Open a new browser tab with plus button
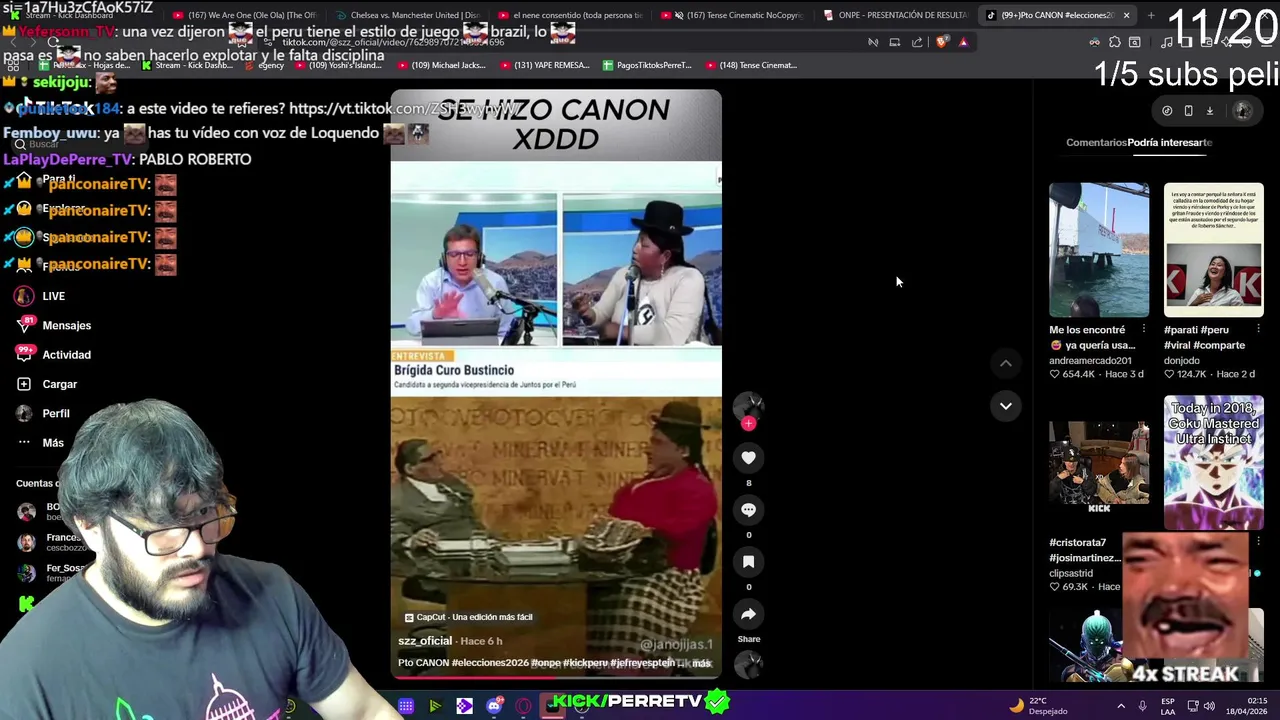The width and height of the screenshot is (1280, 720). pos(1150,15)
